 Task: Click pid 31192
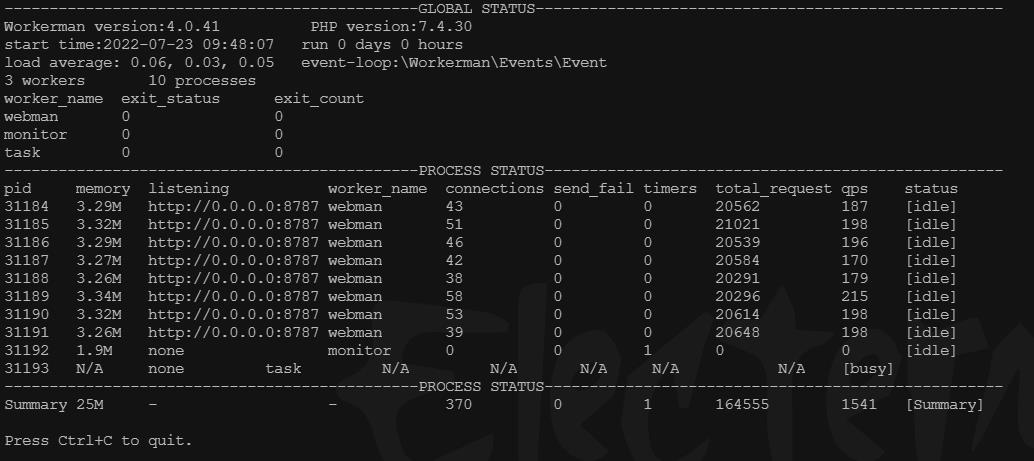pos(26,351)
